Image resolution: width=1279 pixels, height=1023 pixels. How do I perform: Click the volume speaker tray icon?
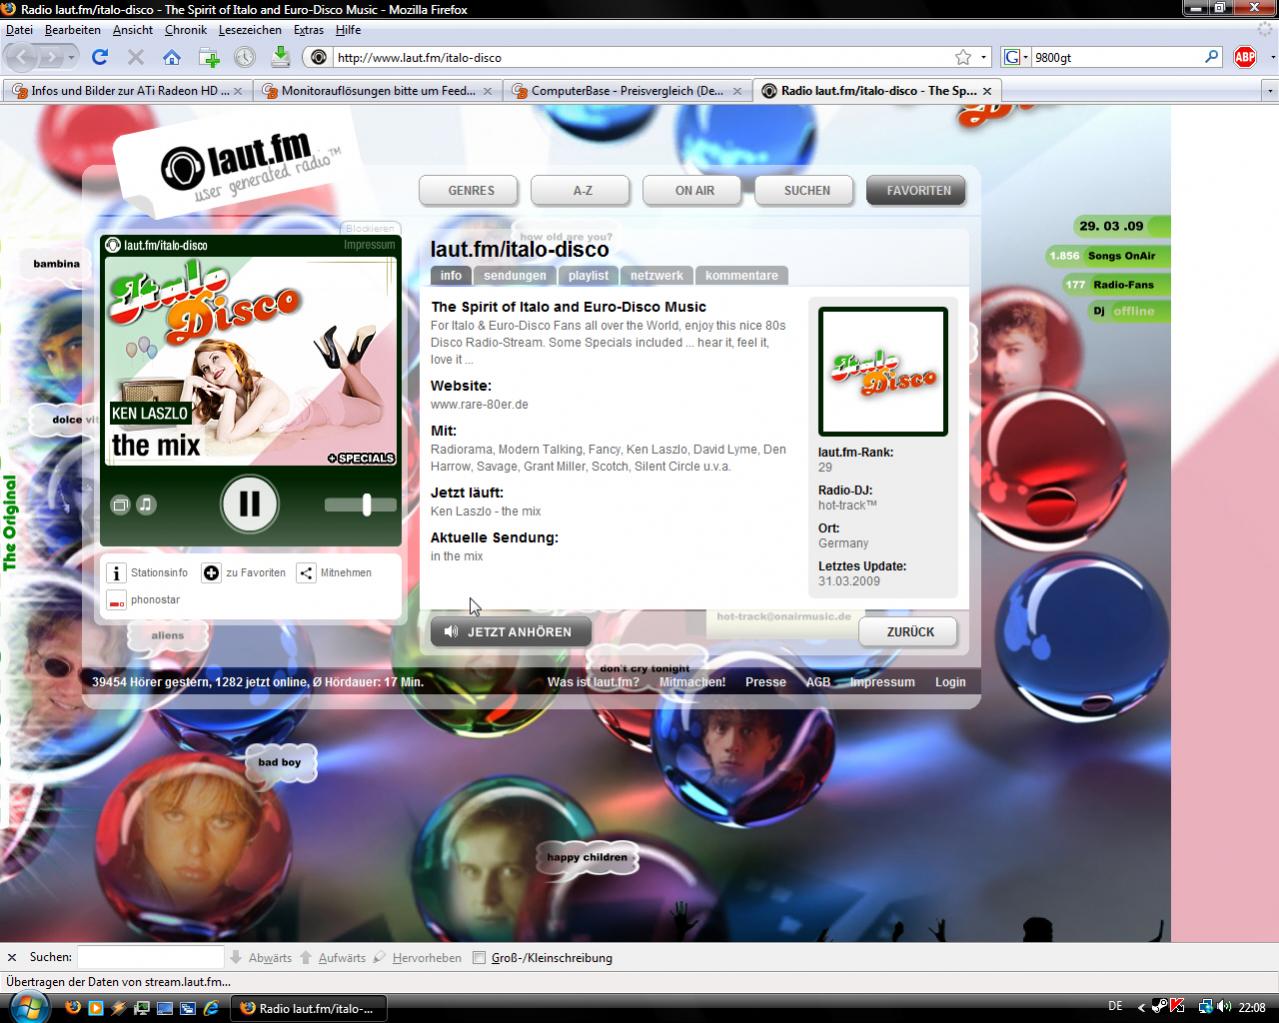[1224, 1007]
